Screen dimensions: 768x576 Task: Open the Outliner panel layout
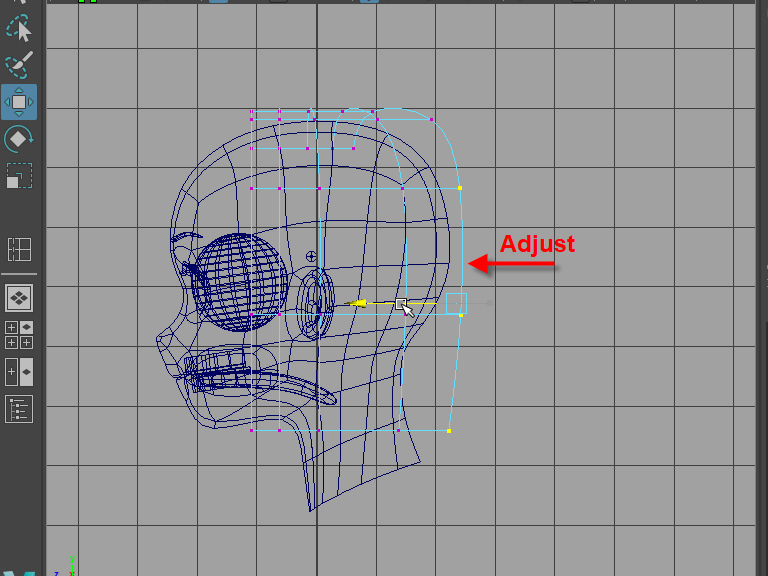[x=19, y=408]
